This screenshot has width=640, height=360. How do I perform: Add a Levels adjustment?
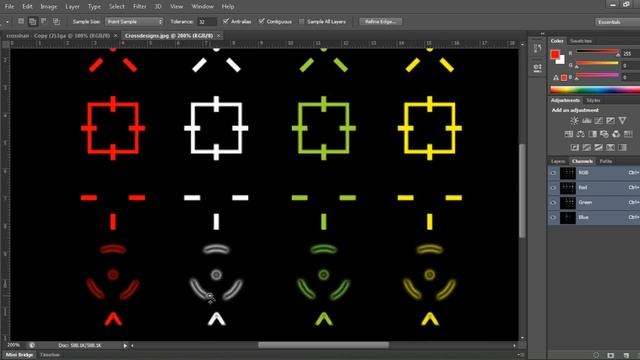pos(587,120)
